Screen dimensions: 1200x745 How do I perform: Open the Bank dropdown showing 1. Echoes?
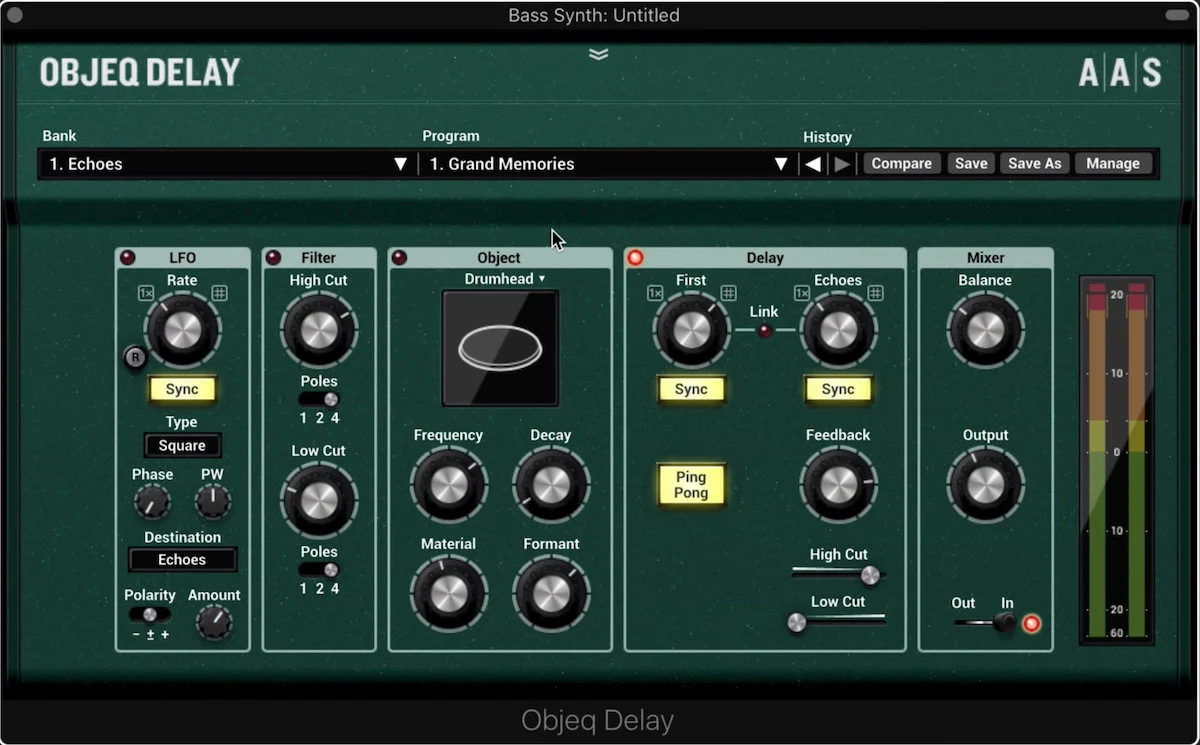[x=228, y=164]
